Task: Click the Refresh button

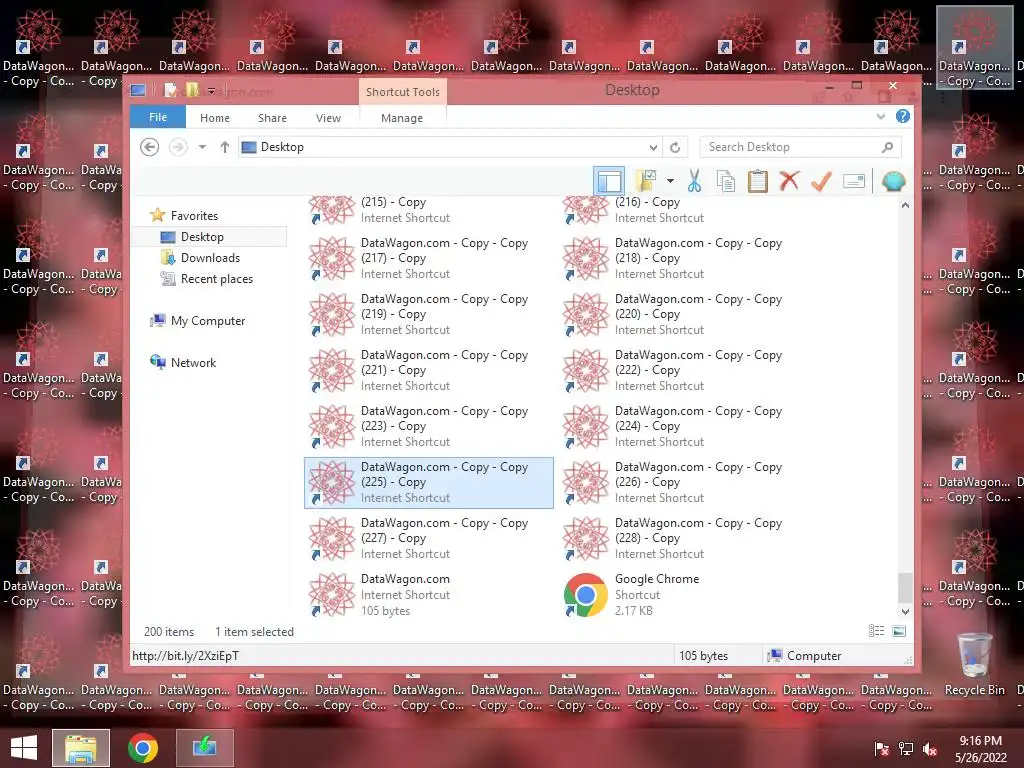Action: pos(675,147)
